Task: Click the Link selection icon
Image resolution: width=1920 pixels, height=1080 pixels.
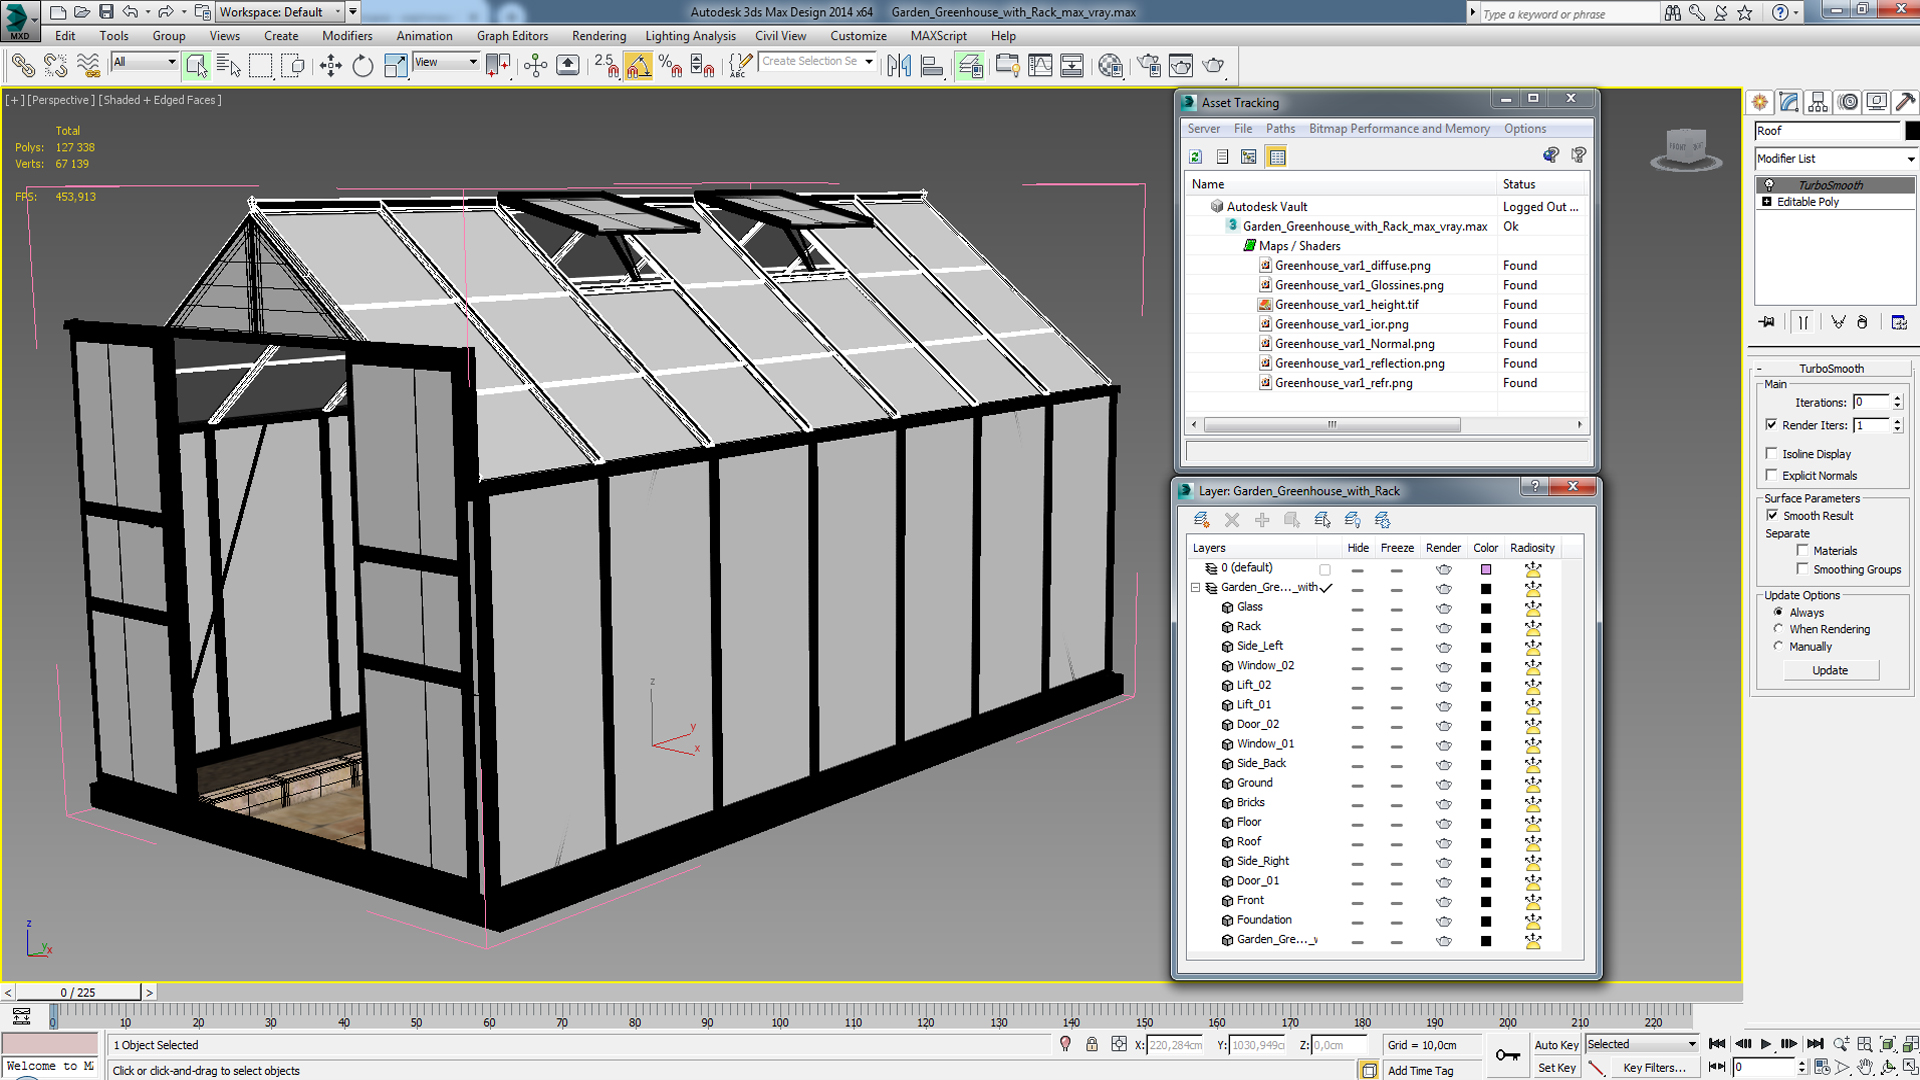Action: 23,66
